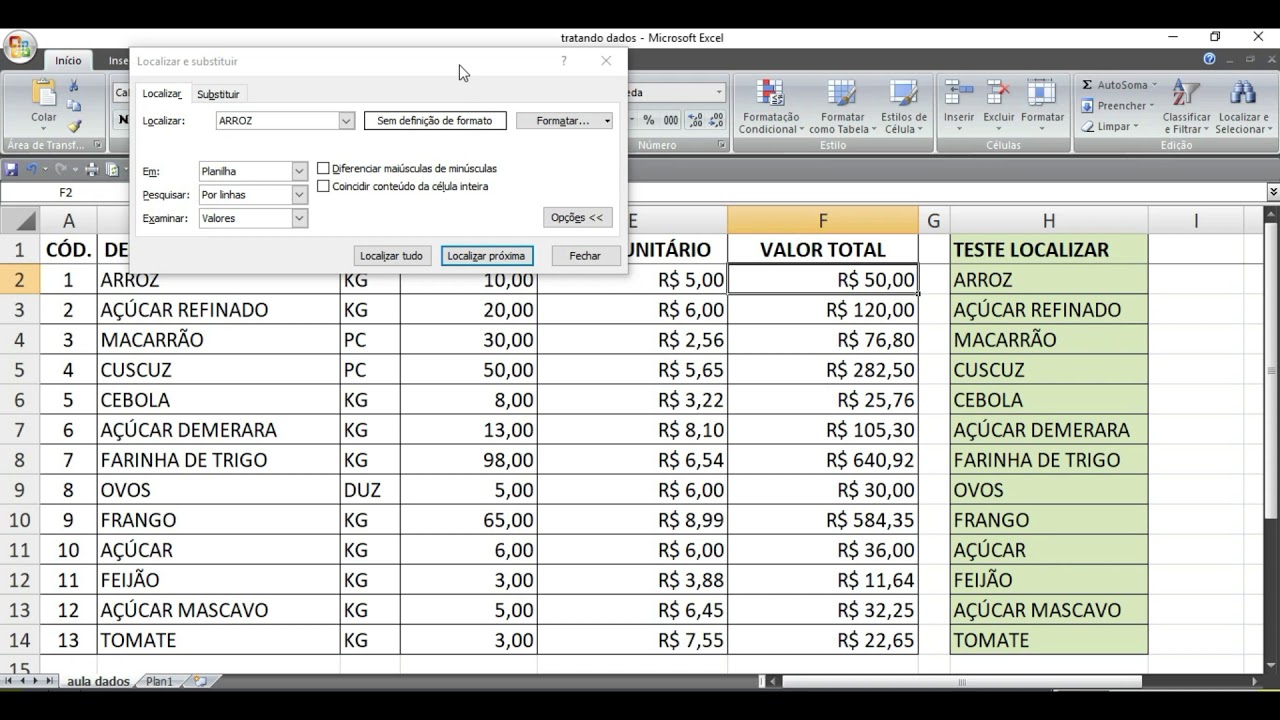Open Formatação Condicional in the ribbon
The image size is (1280, 720).
769,107
